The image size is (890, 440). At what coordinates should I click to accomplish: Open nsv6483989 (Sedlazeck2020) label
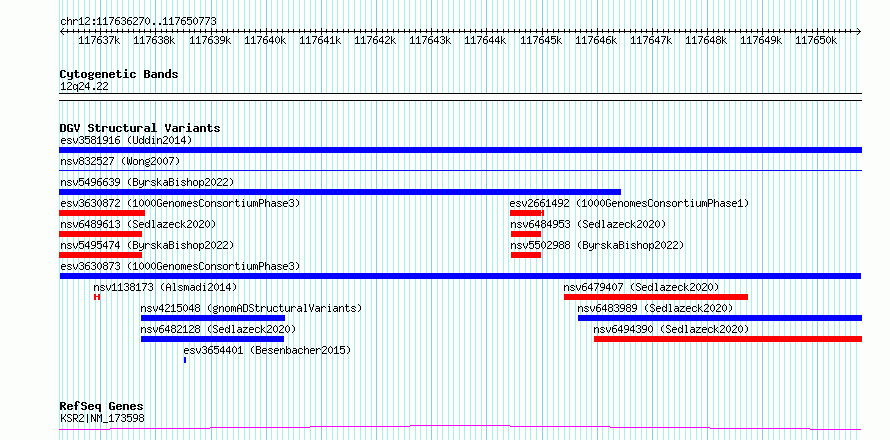pos(655,308)
